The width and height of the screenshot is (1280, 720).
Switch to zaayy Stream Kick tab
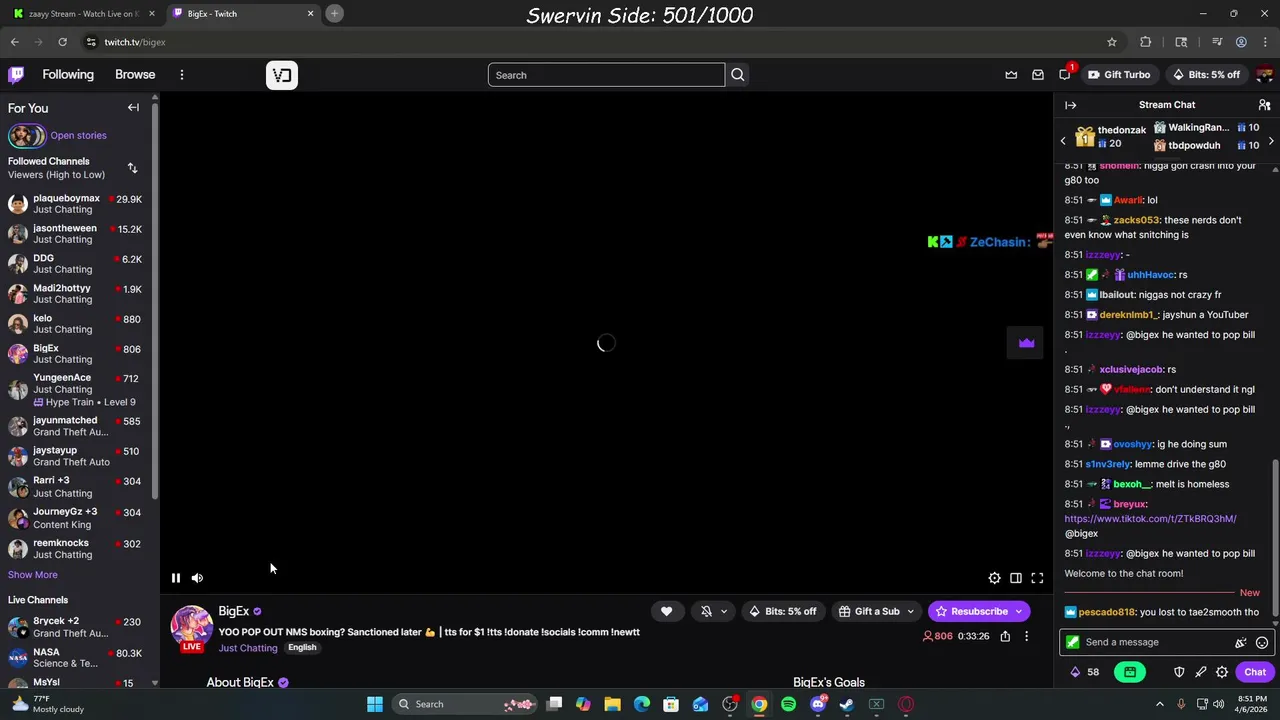pos(84,14)
